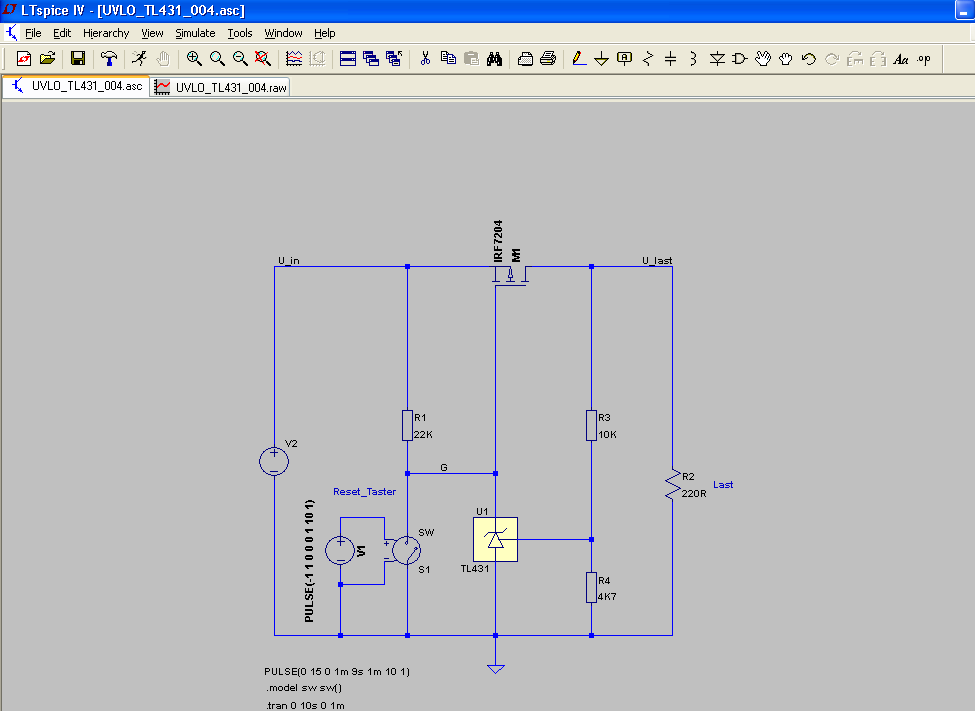Open the Hierarchy menu

tap(106, 33)
